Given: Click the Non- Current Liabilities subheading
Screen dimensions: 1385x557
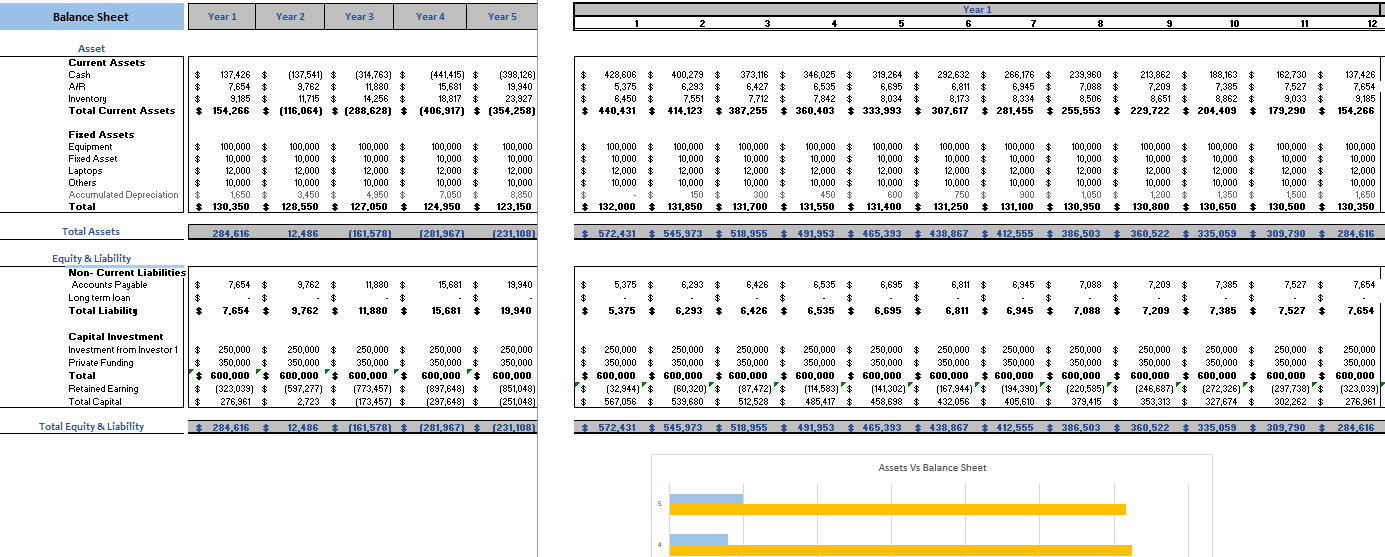Looking at the screenshot, I should click(127, 272).
